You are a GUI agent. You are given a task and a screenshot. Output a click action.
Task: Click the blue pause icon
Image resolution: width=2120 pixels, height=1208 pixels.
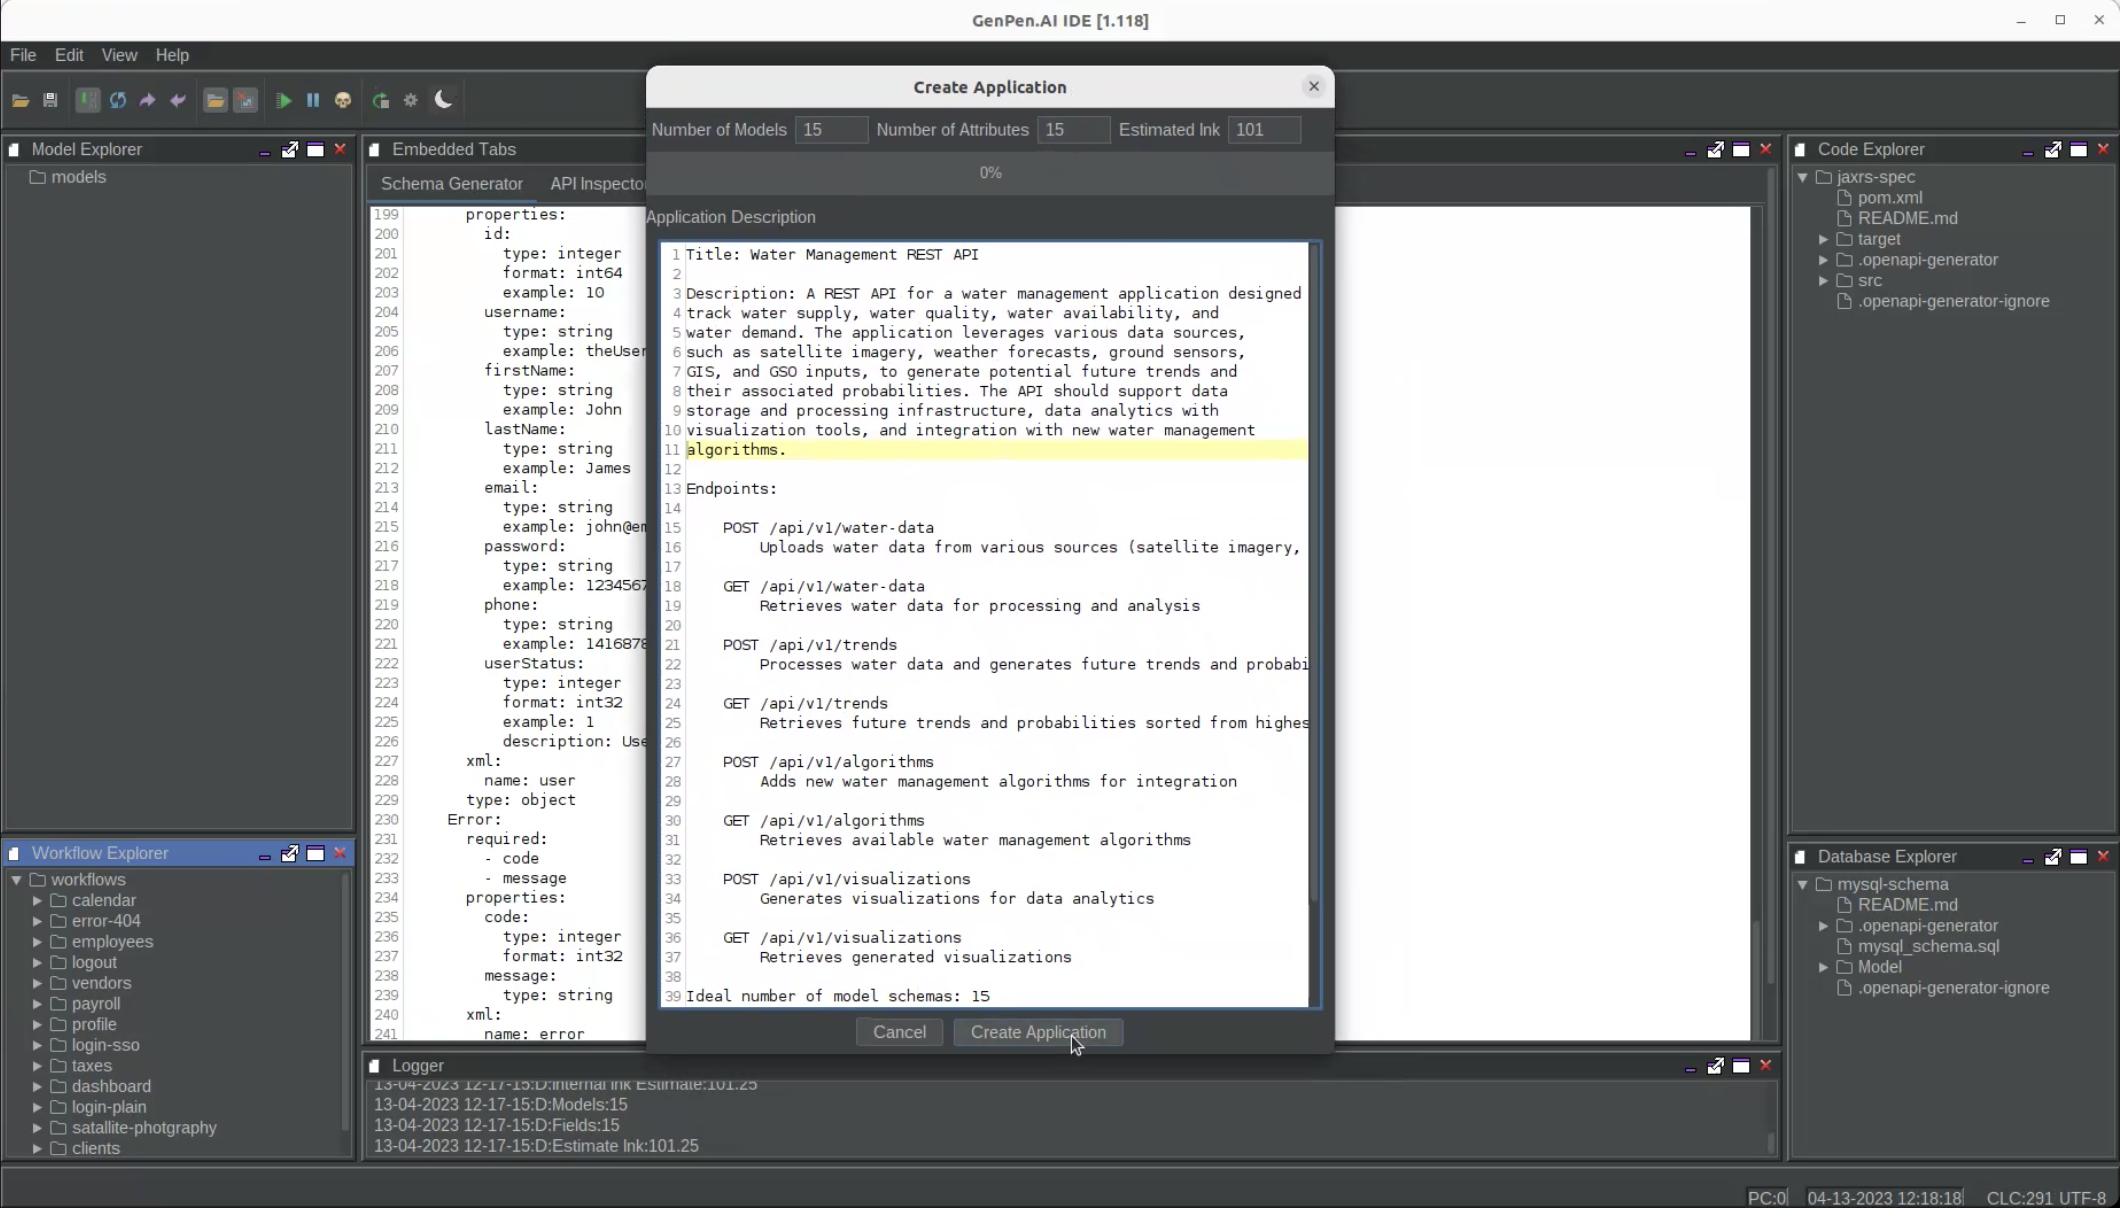click(313, 100)
